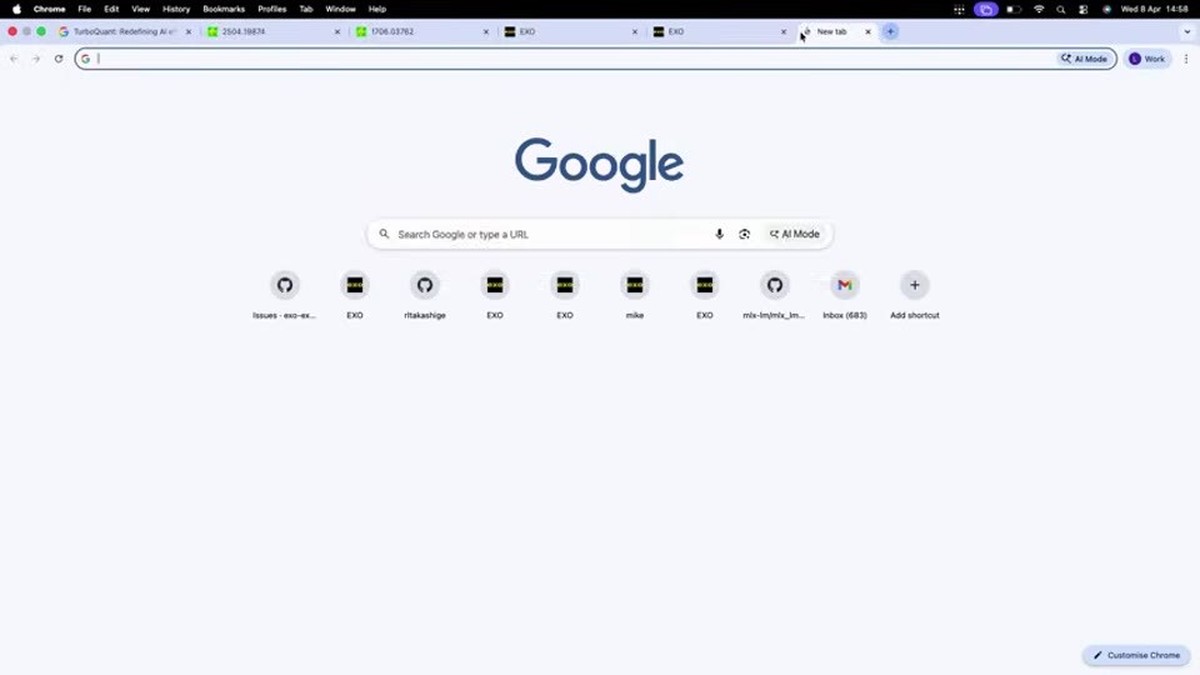Open the Work profile button
This screenshot has width=1200, height=675.
point(1147,59)
